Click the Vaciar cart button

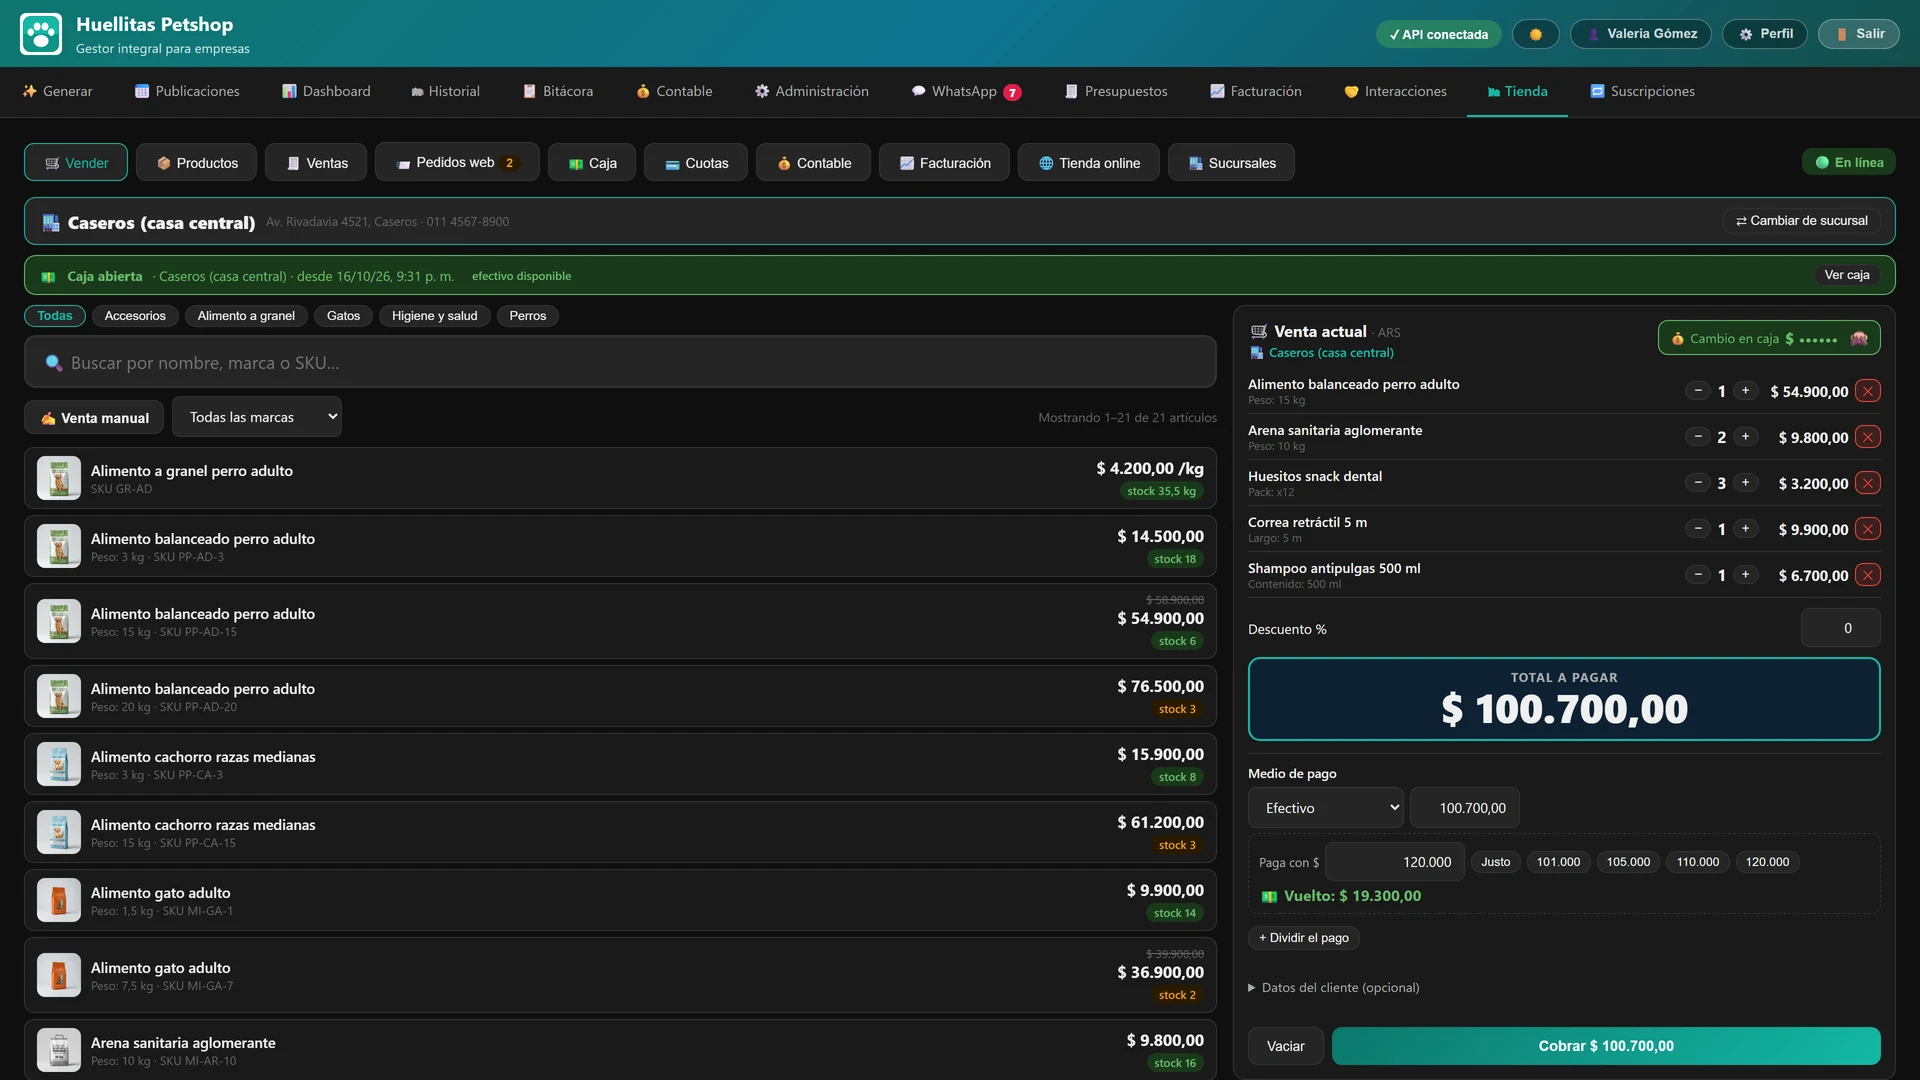coord(1286,1046)
